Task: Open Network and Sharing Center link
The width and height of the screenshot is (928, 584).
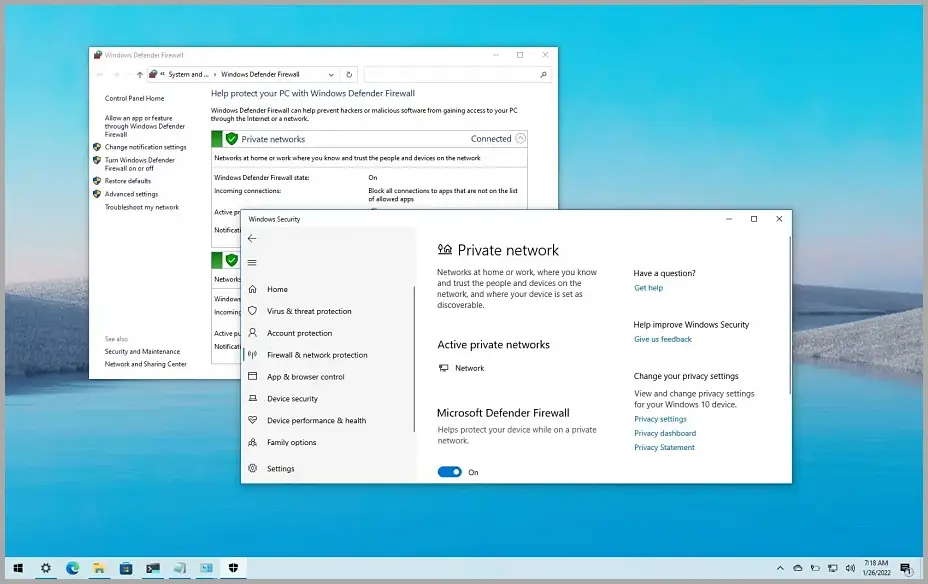Action: (x=146, y=364)
